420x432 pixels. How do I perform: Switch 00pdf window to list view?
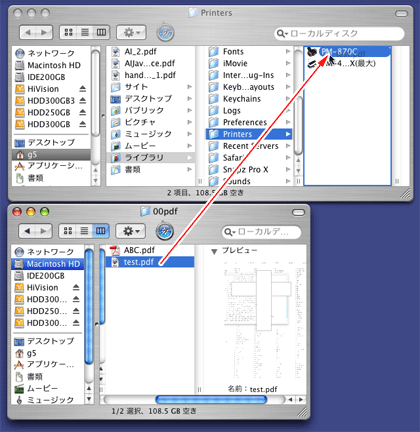(84, 231)
